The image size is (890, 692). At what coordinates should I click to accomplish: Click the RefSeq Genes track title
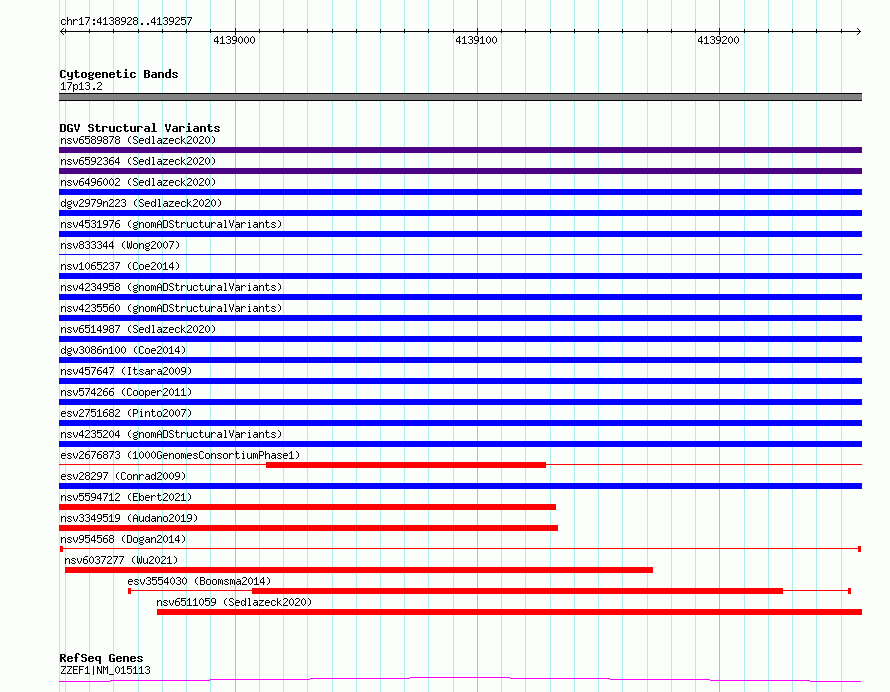pos(102,658)
